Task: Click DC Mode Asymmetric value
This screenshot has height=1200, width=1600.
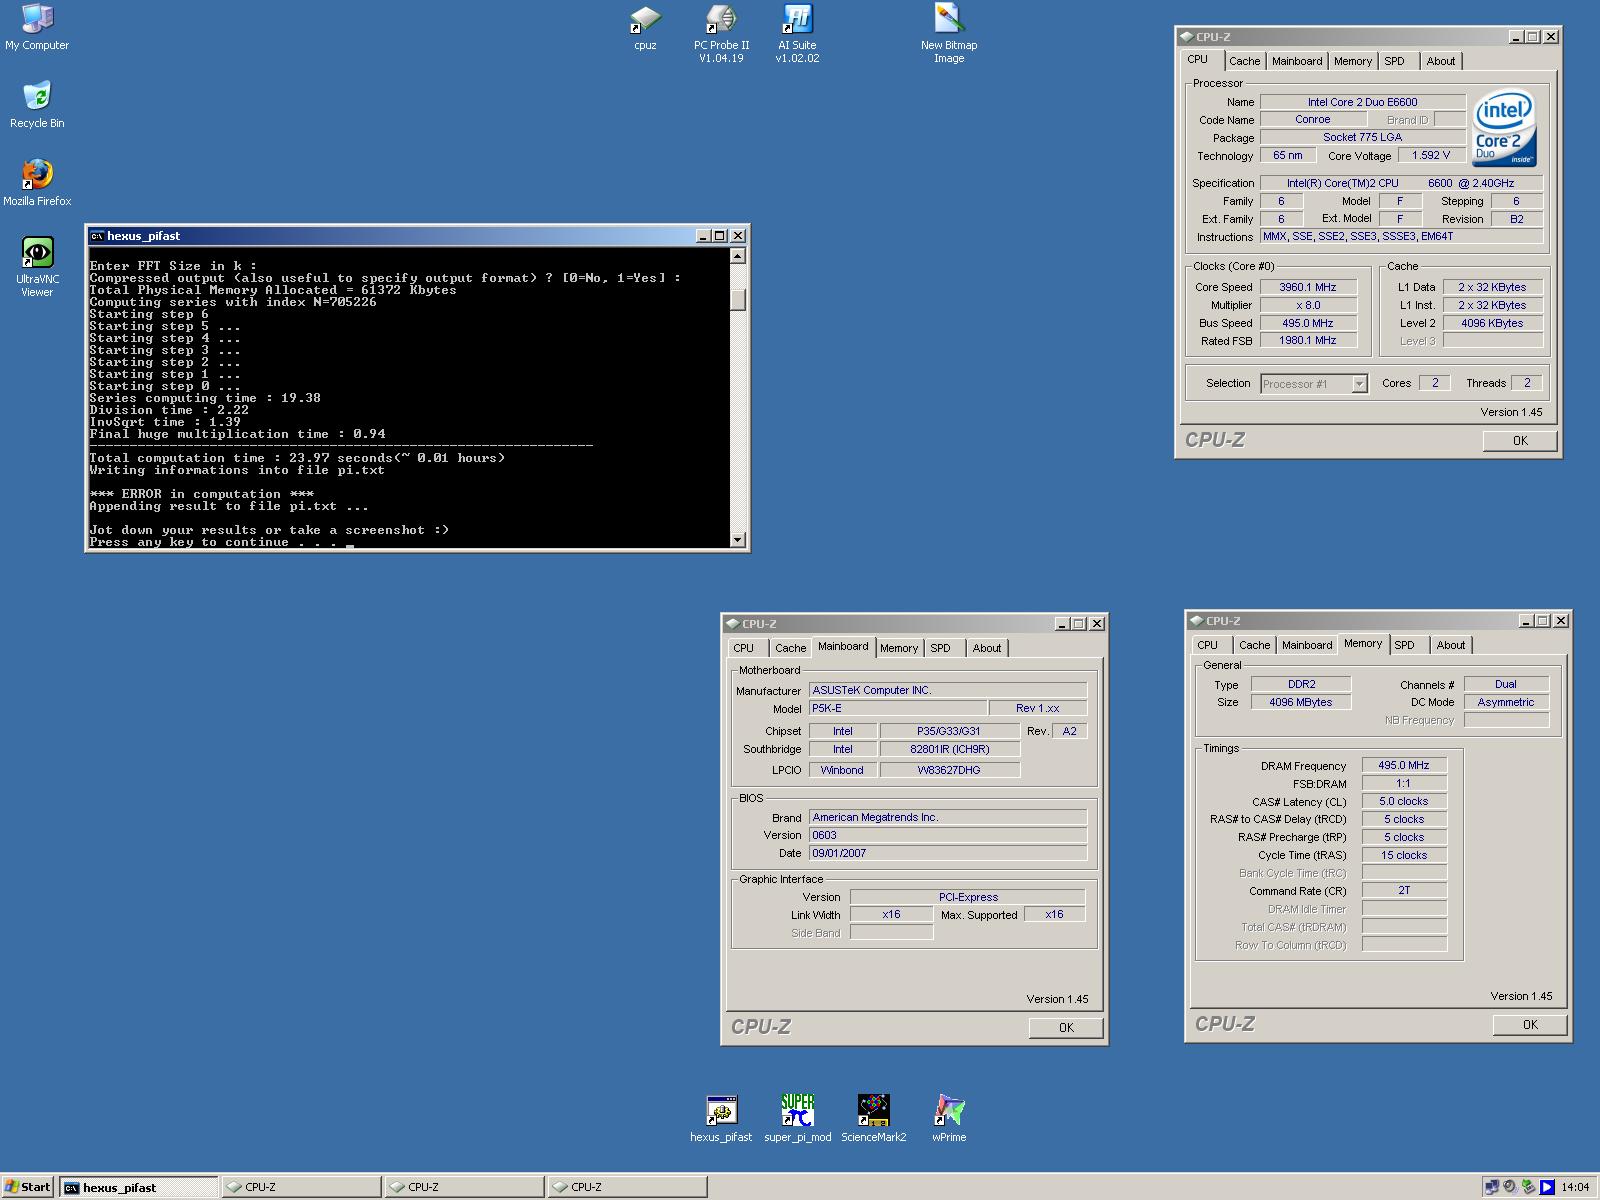Action: 1506,702
